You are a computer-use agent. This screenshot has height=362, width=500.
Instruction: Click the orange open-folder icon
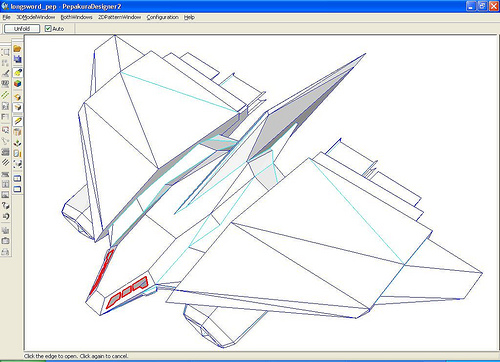pyautogui.click(x=17, y=49)
